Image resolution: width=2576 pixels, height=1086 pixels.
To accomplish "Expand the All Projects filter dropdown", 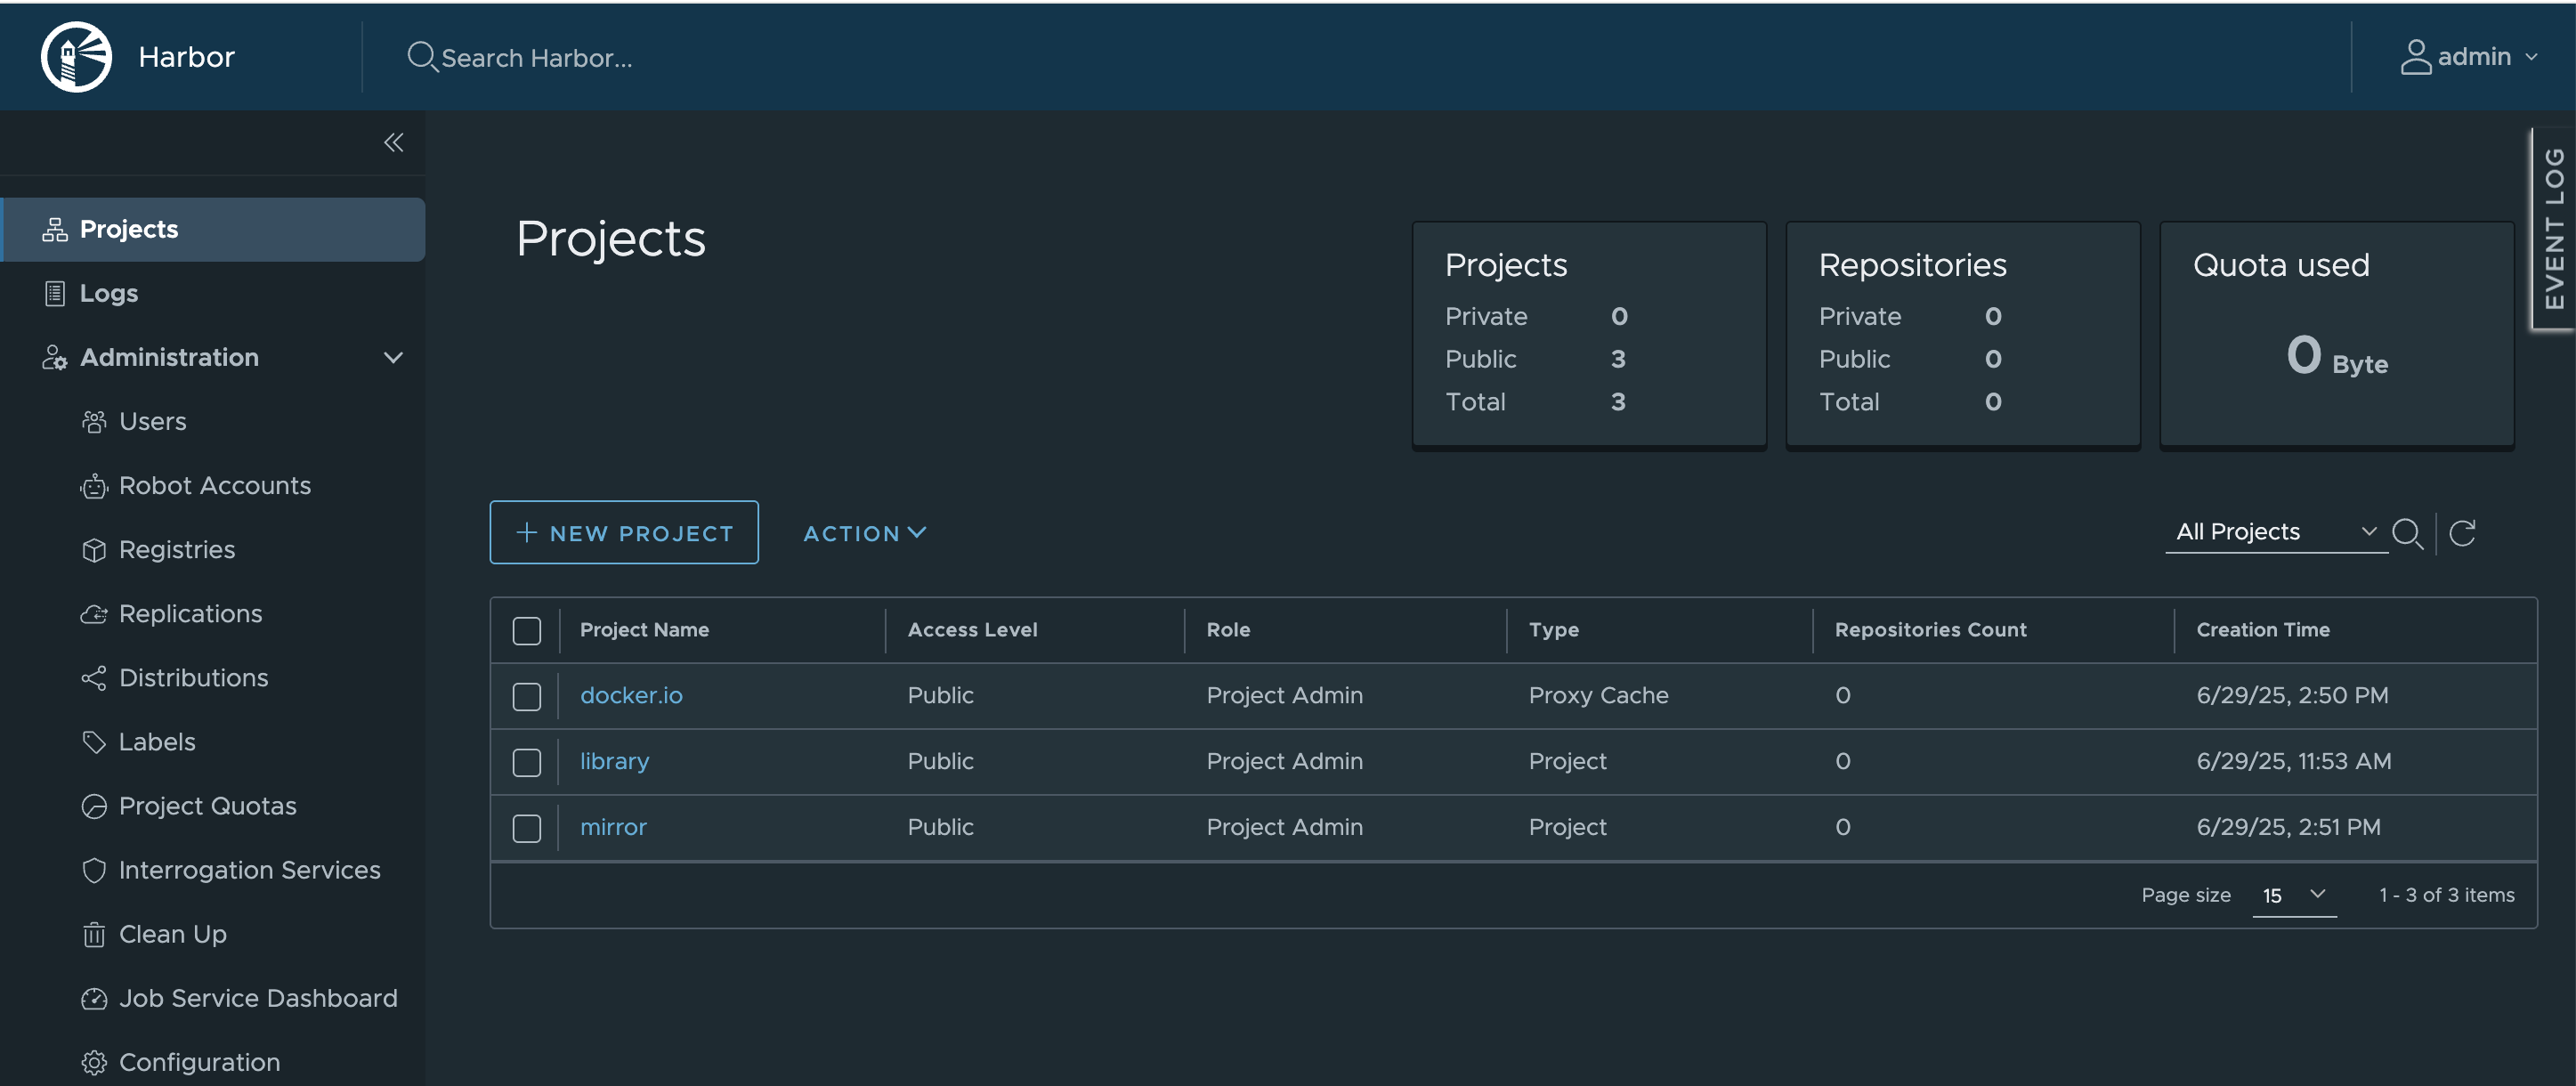I will 2275,532.
